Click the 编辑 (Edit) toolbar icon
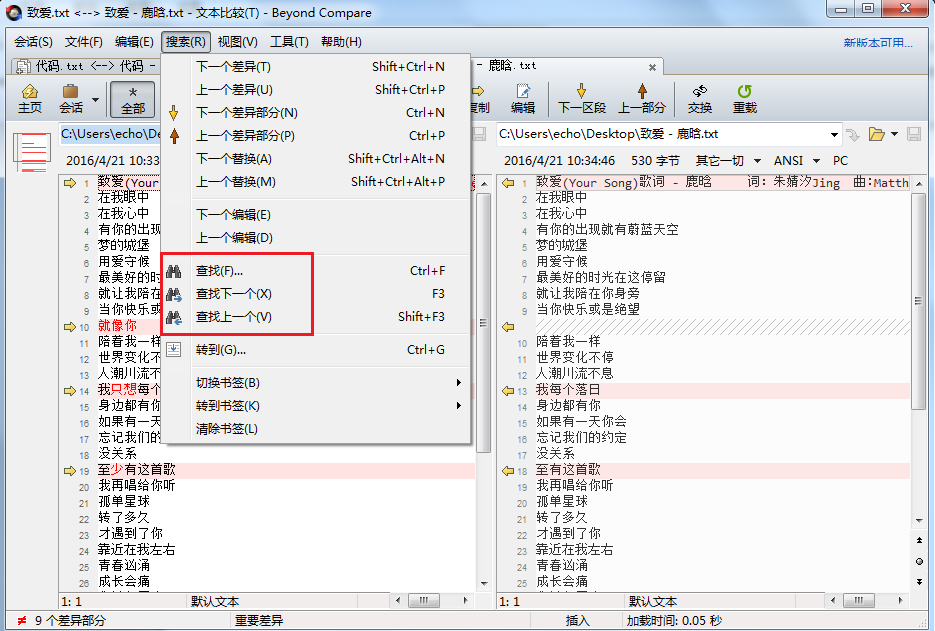The width and height of the screenshot is (935, 631). click(525, 97)
